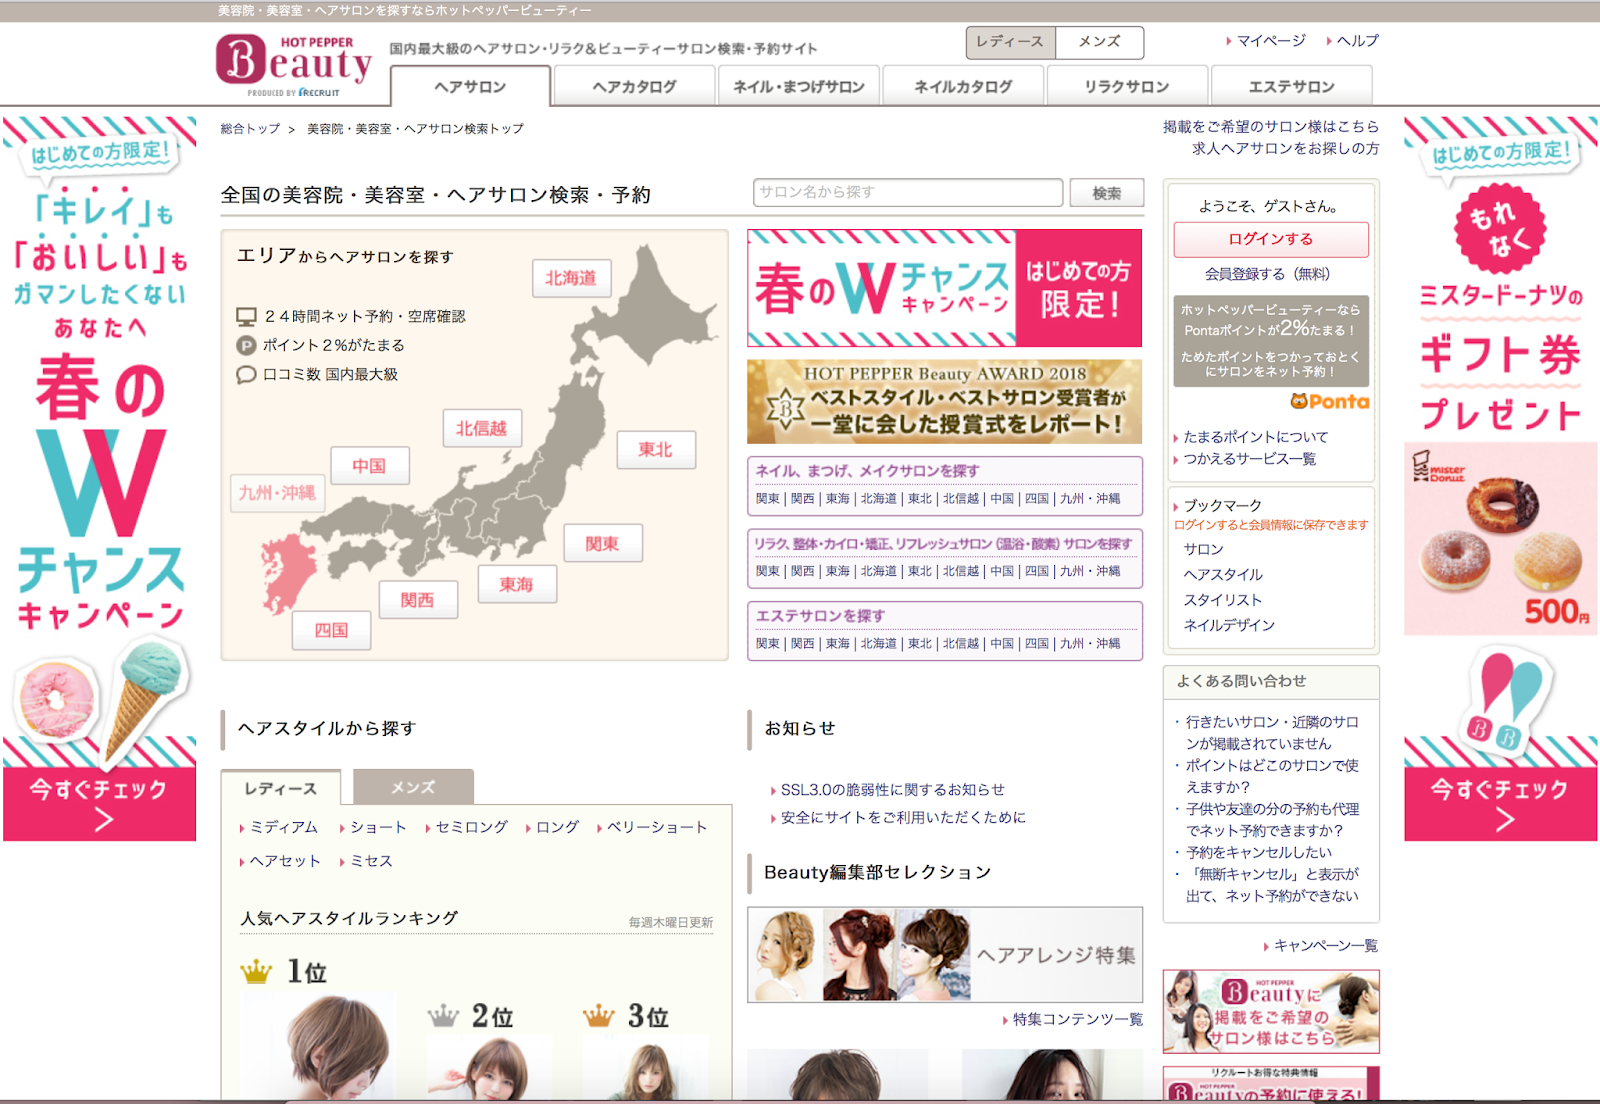
Task: Select 東北 region on the map
Action: [x=656, y=450]
